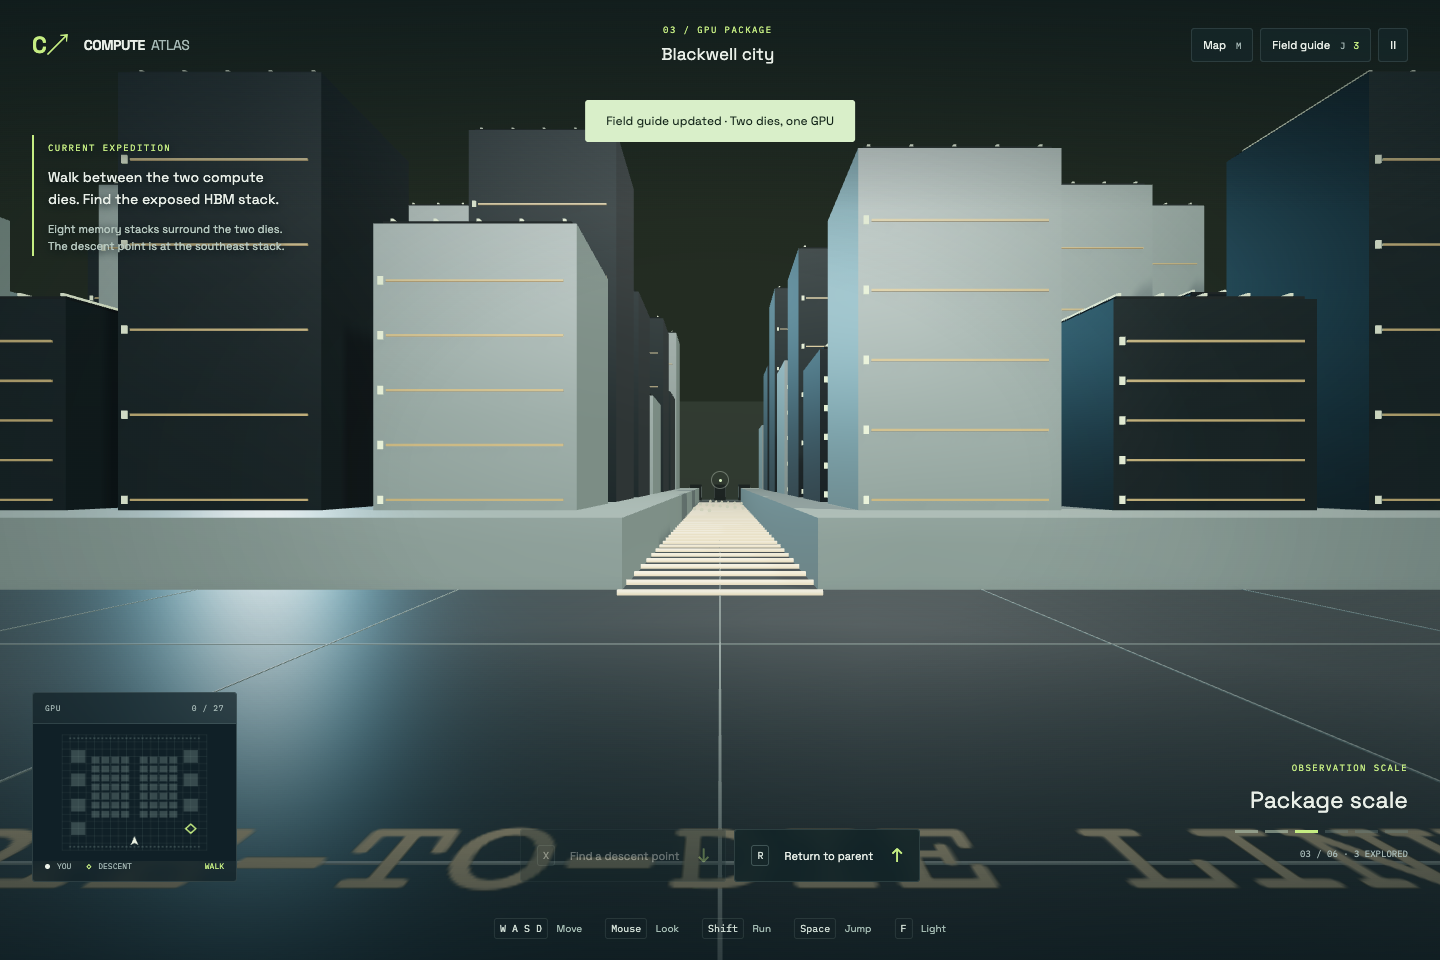
Task: Open the Field guide panel
Action: (x=1314, y=45)
